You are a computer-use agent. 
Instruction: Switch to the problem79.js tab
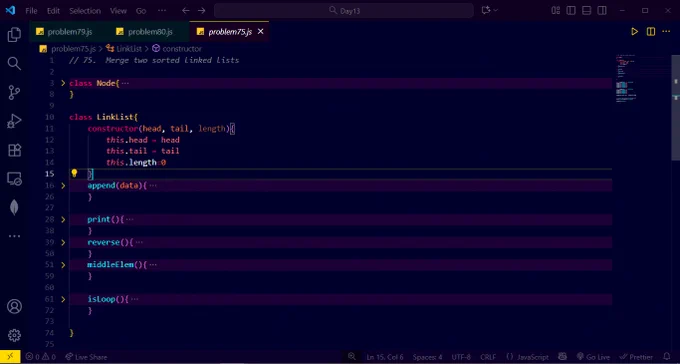[69, 32]
